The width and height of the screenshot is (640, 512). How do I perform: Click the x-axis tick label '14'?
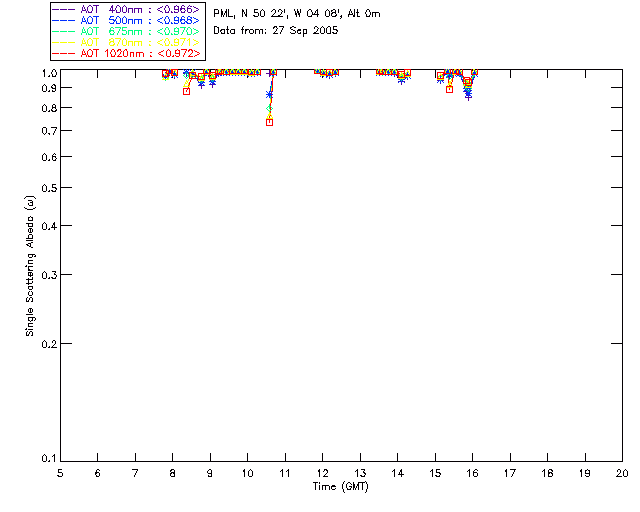tap(398, 473)
